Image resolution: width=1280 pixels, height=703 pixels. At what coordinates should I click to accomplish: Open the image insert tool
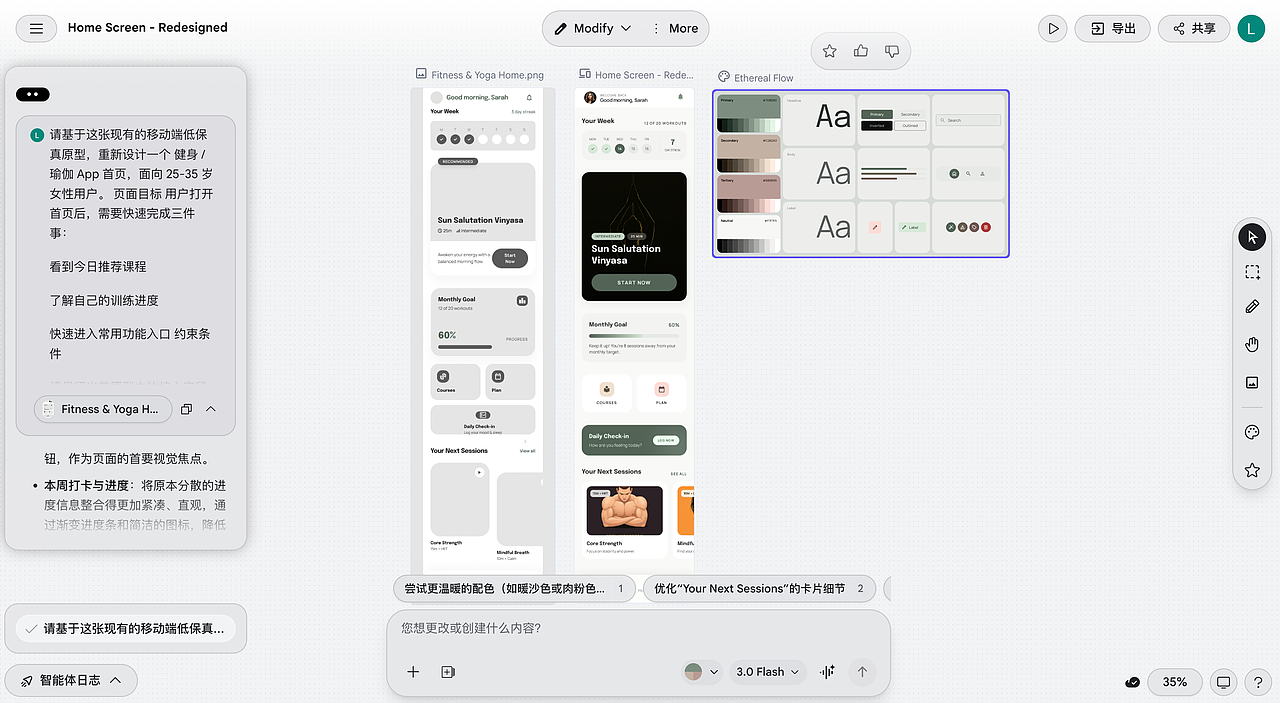(1252, 382)
